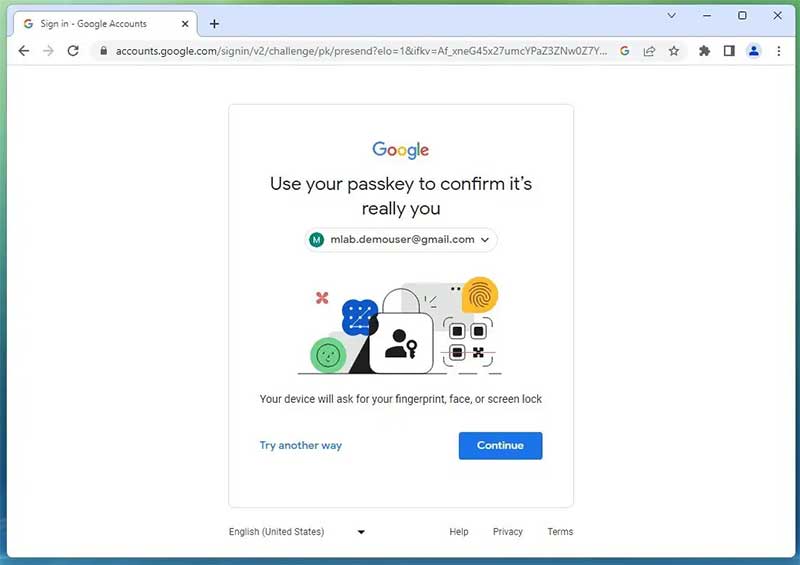
Task: Expand the mlab.demouser@gmail.com account chooser
Action: [x=401, y=239]
